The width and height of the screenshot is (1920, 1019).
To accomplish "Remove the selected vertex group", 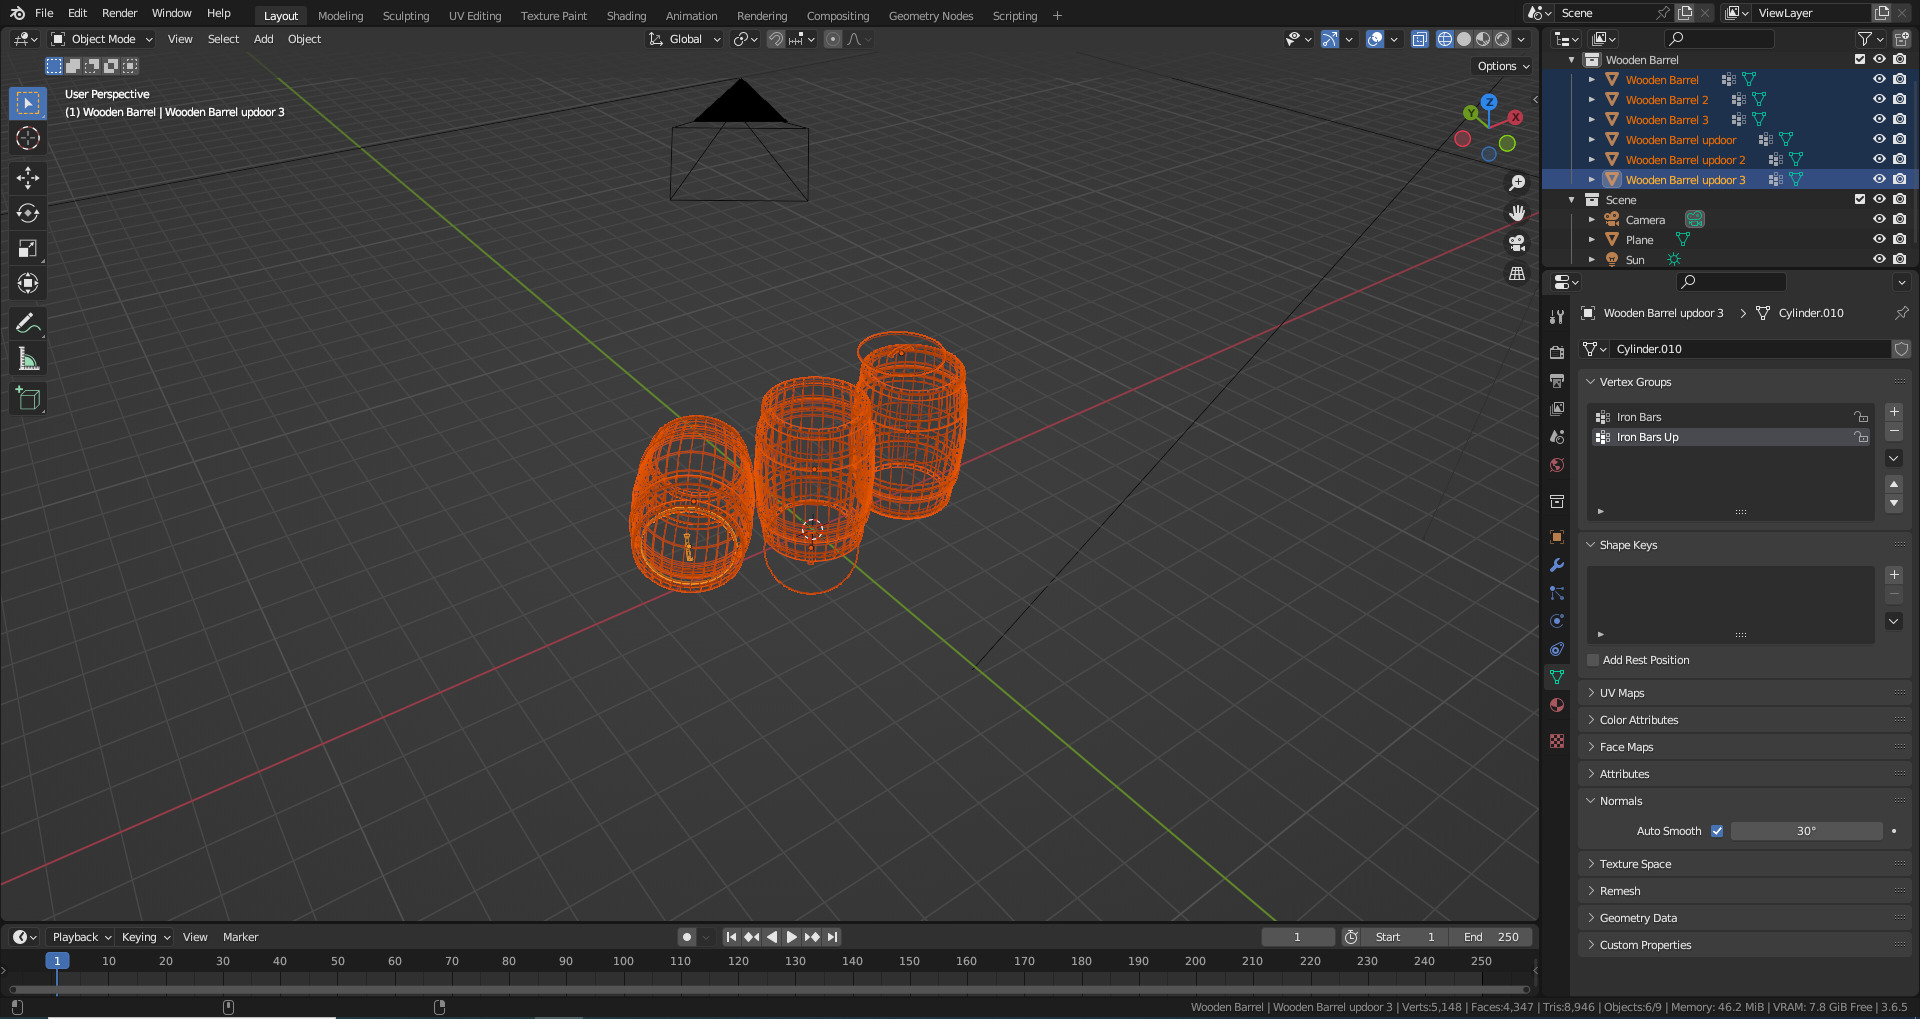I will click(x=1894, y=431).
